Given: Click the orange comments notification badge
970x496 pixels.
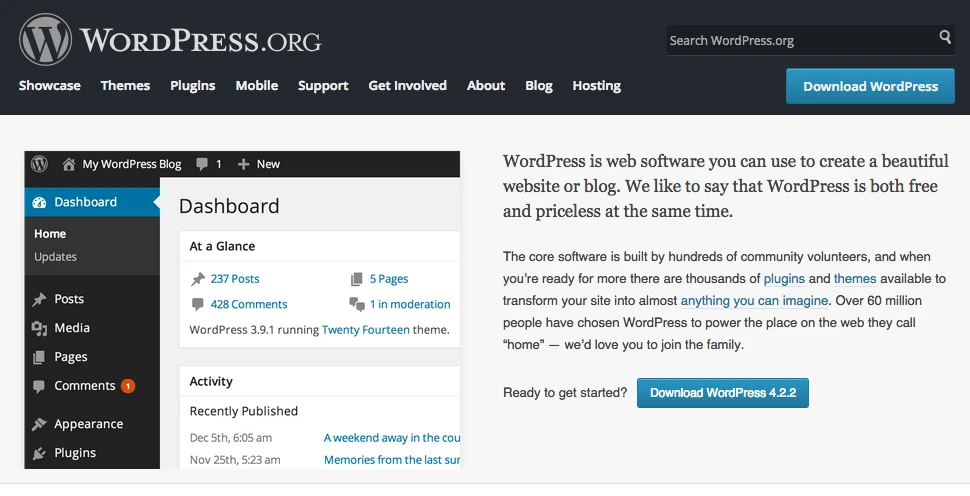Looking at the screenshot, I should pos(128,386).
